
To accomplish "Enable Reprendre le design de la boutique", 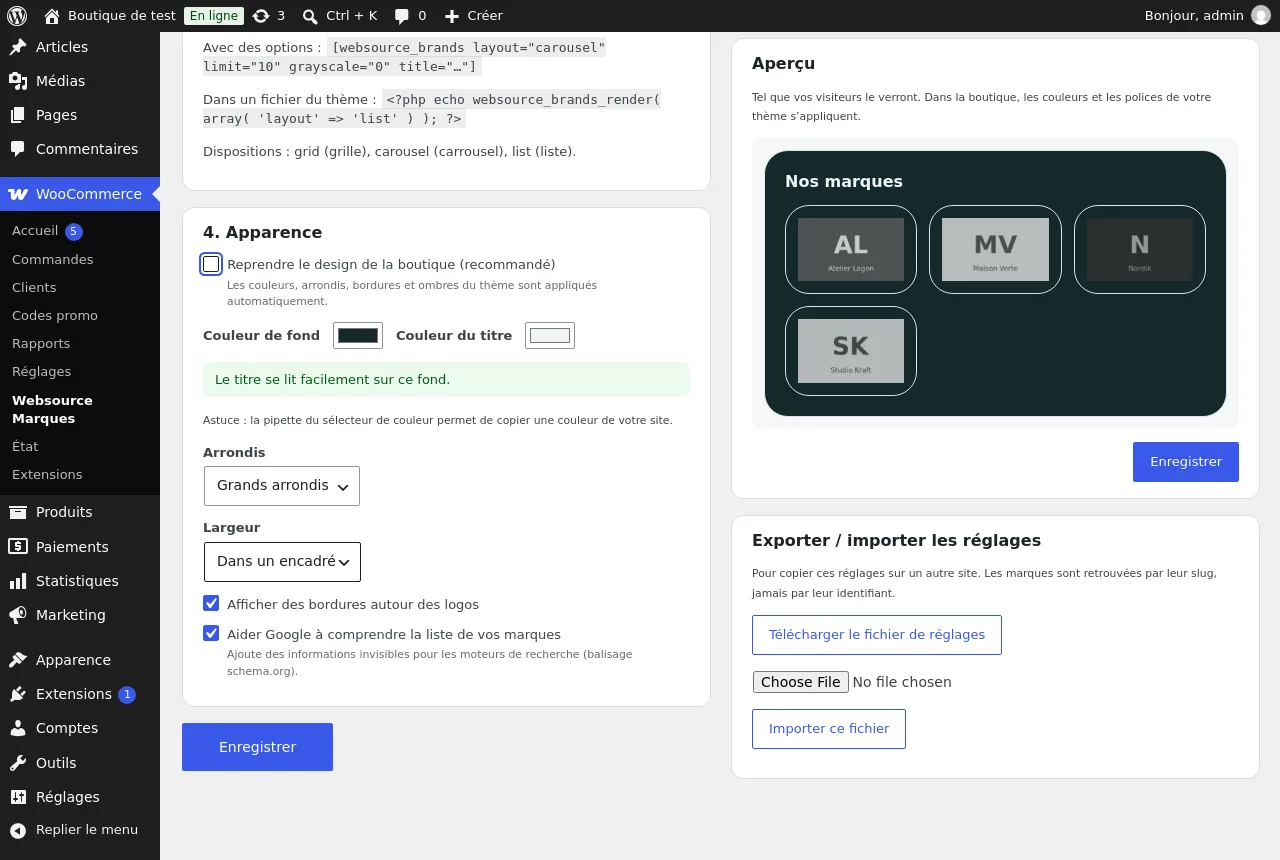I will coord(211,264).
